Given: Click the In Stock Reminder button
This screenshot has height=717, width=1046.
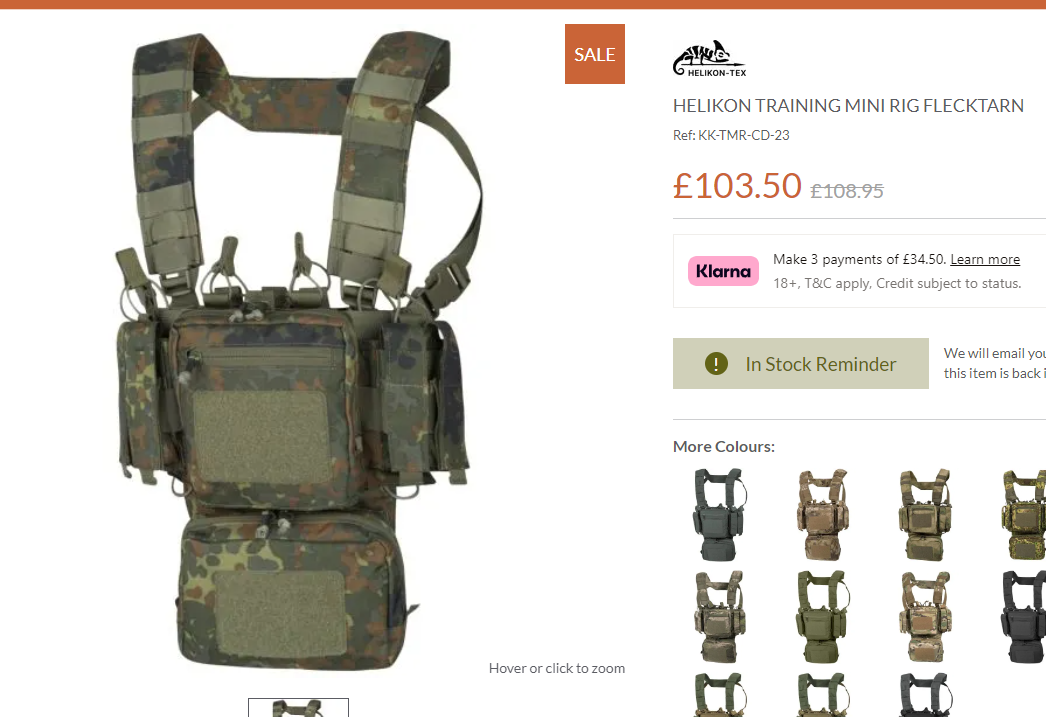Looking at the screenshot, I should point(801,364).
